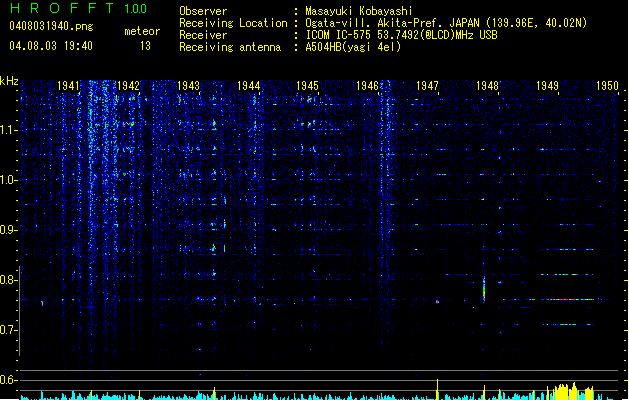Click the meteor count label
Viewport: 629px width, 400px height.
point(142,31)
